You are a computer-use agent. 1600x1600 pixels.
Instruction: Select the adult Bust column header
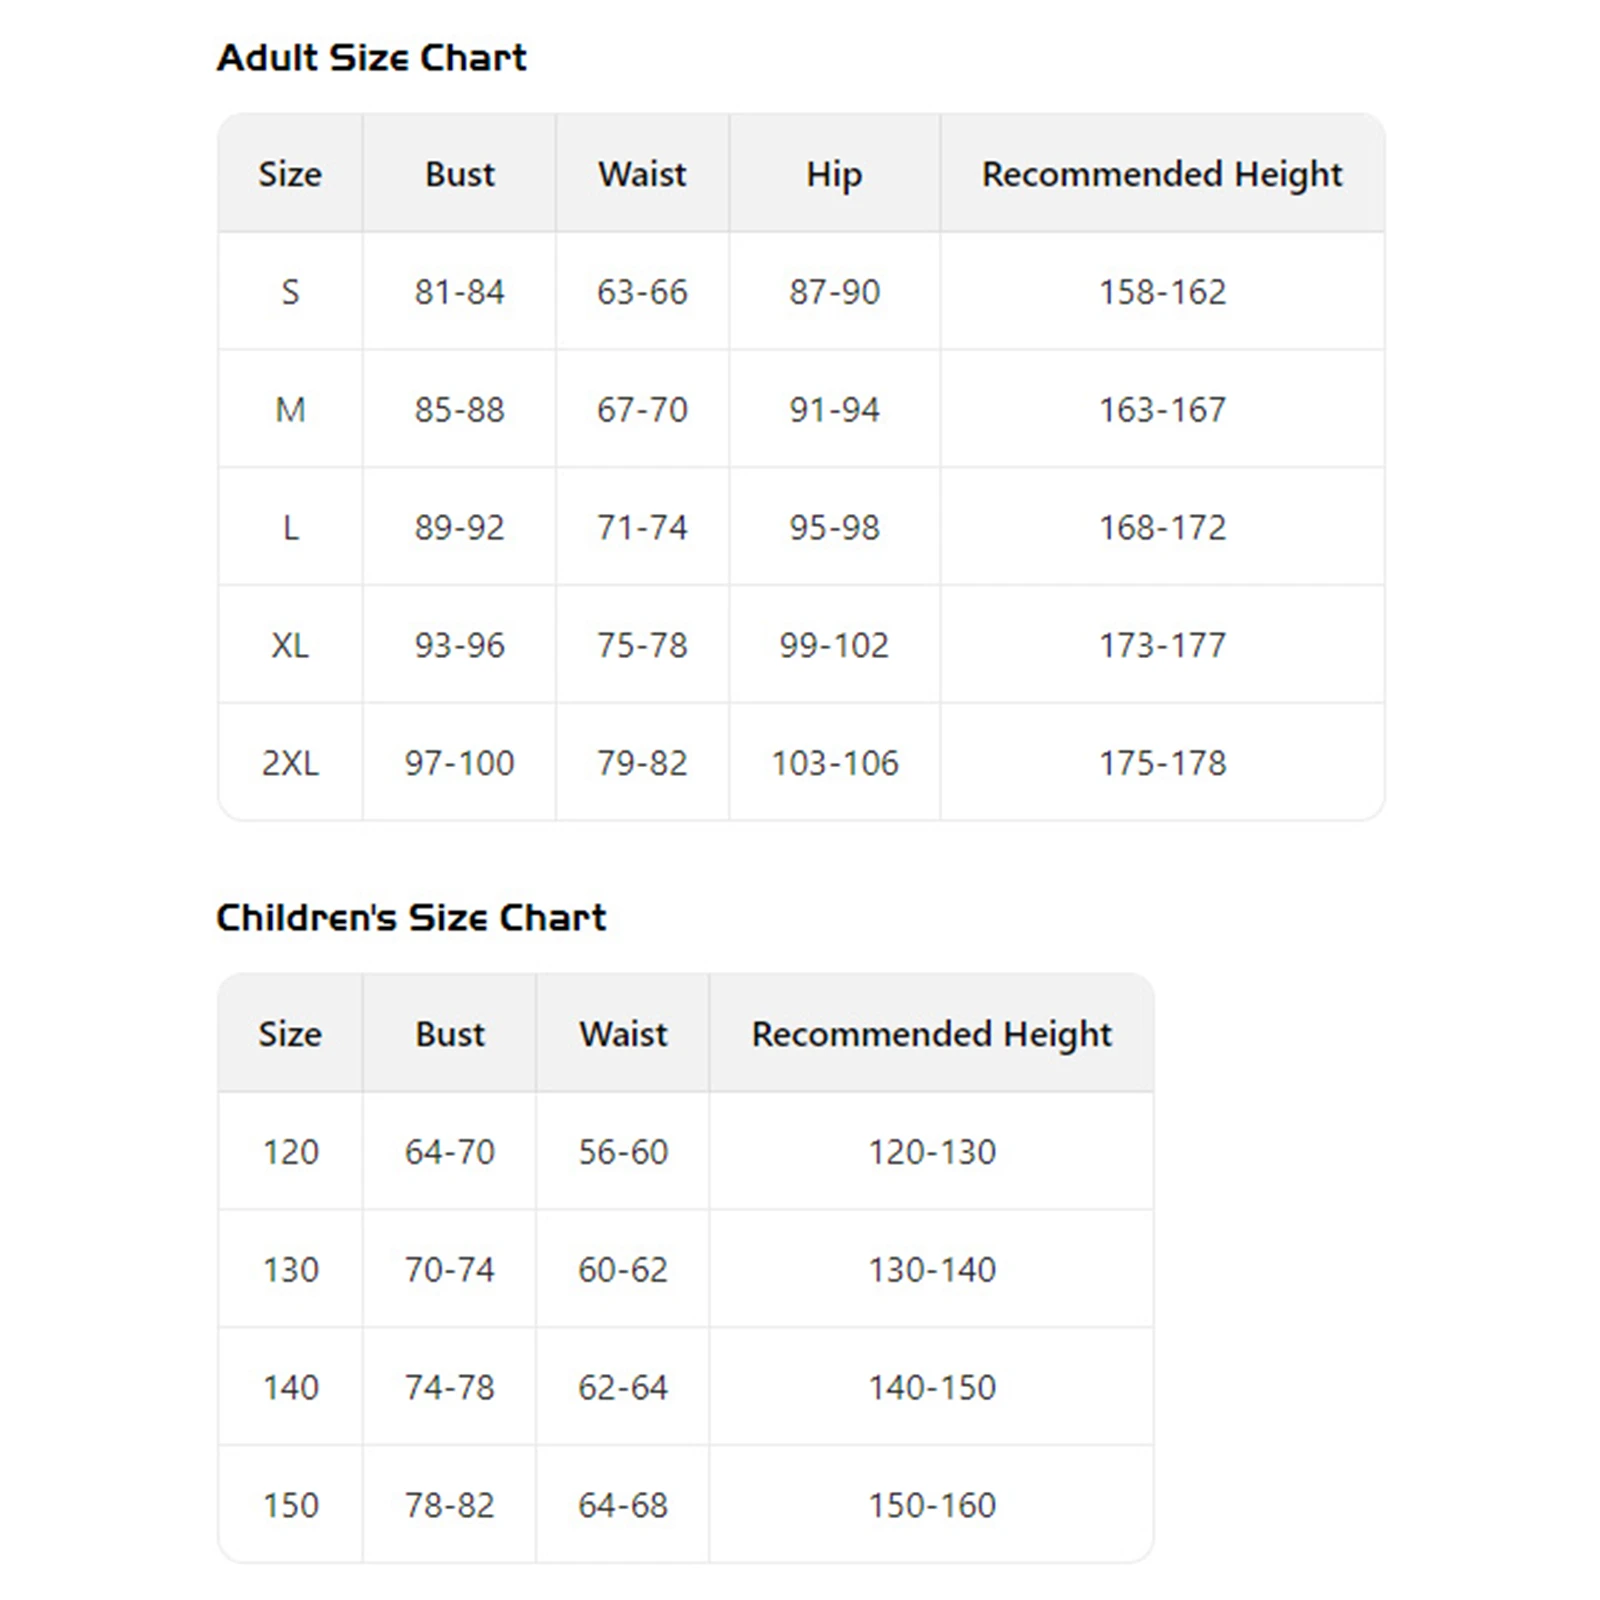[x=459, y=174]
